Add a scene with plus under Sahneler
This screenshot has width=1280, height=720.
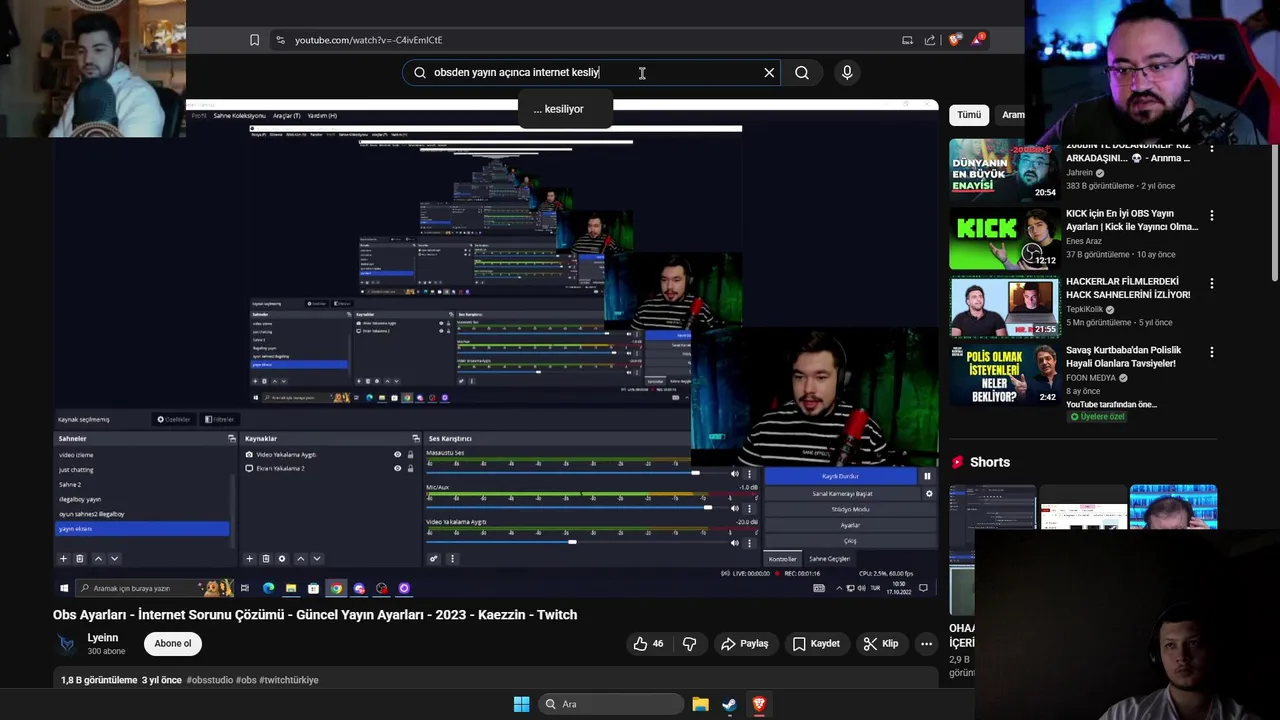click(63, 559)
